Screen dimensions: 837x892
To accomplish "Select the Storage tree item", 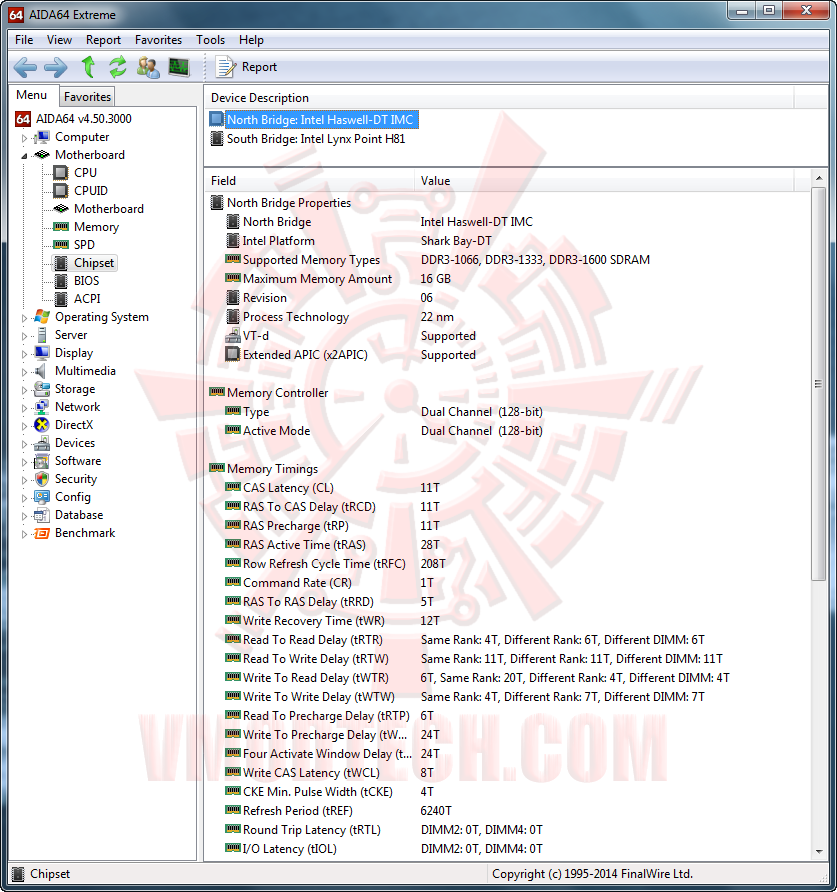I will pos(75,389).
